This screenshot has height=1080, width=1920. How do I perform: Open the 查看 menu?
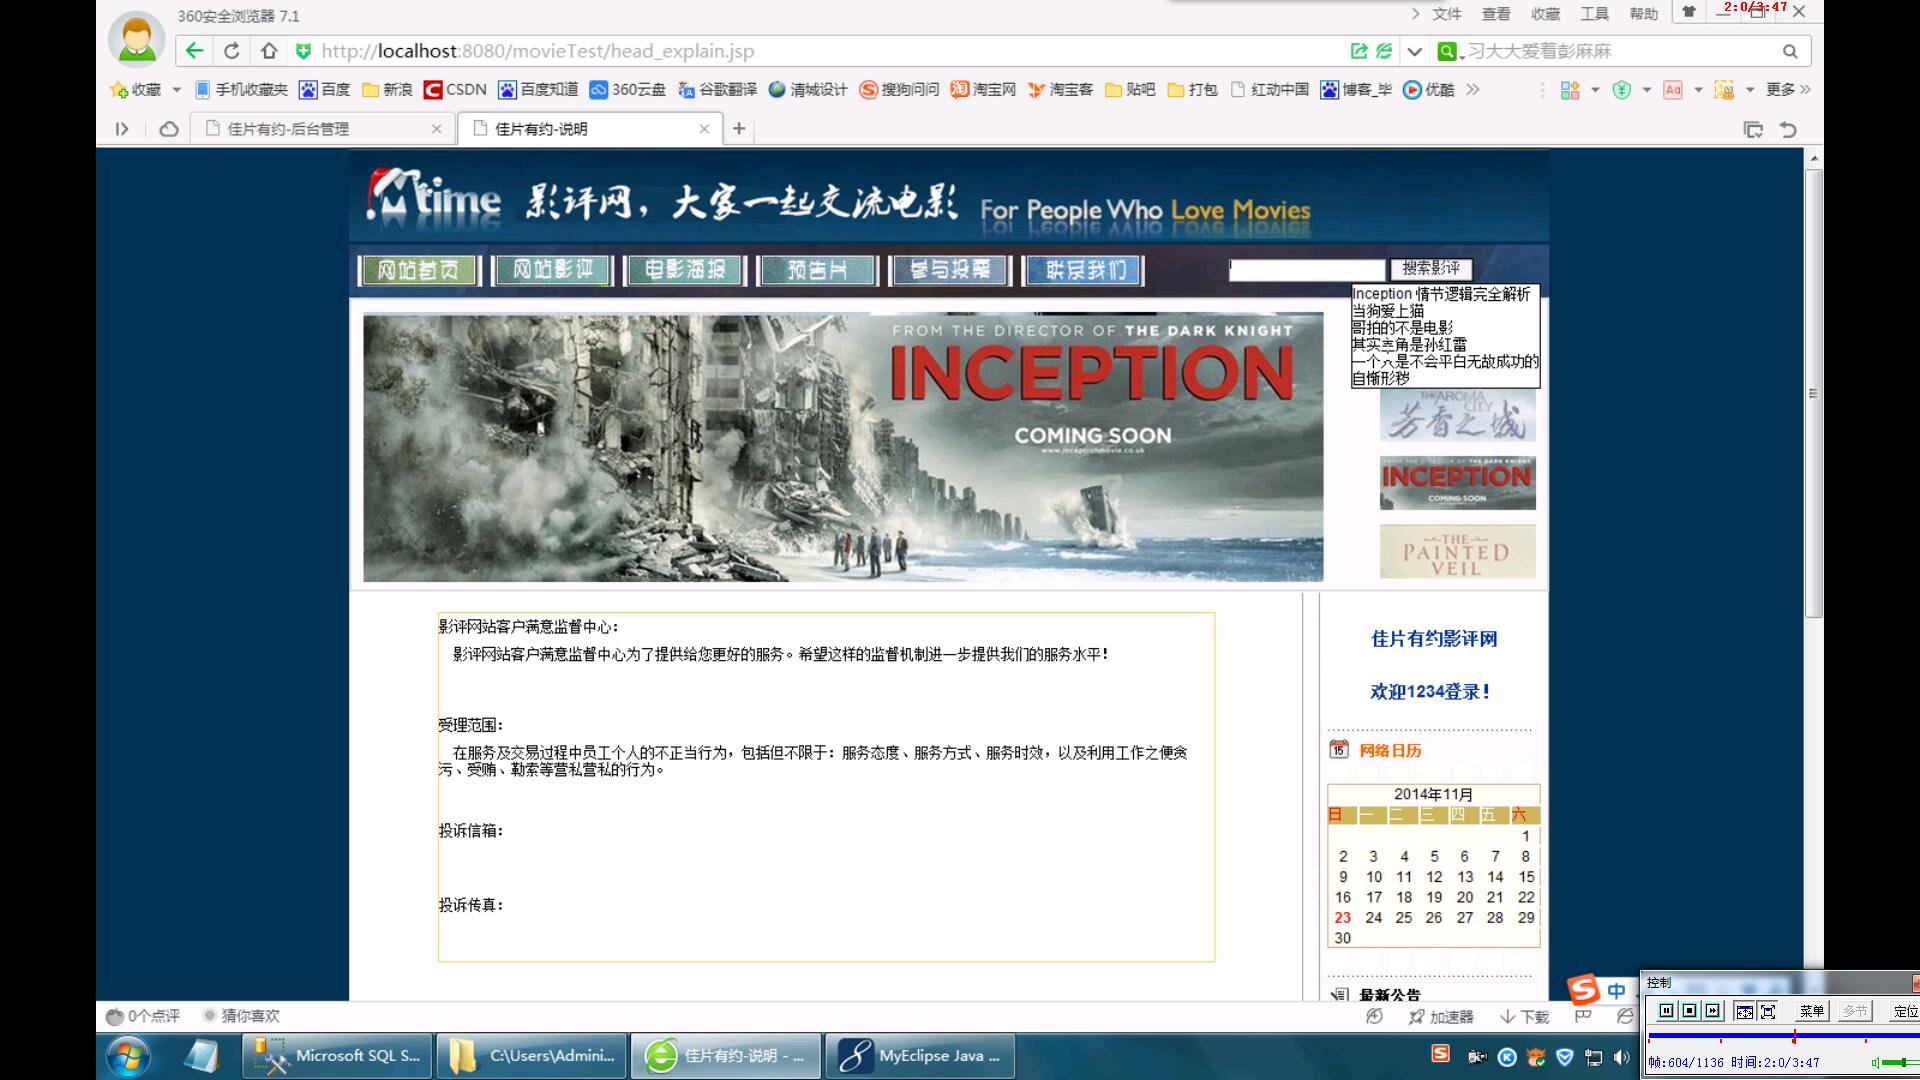click(x=1496, y=14)
